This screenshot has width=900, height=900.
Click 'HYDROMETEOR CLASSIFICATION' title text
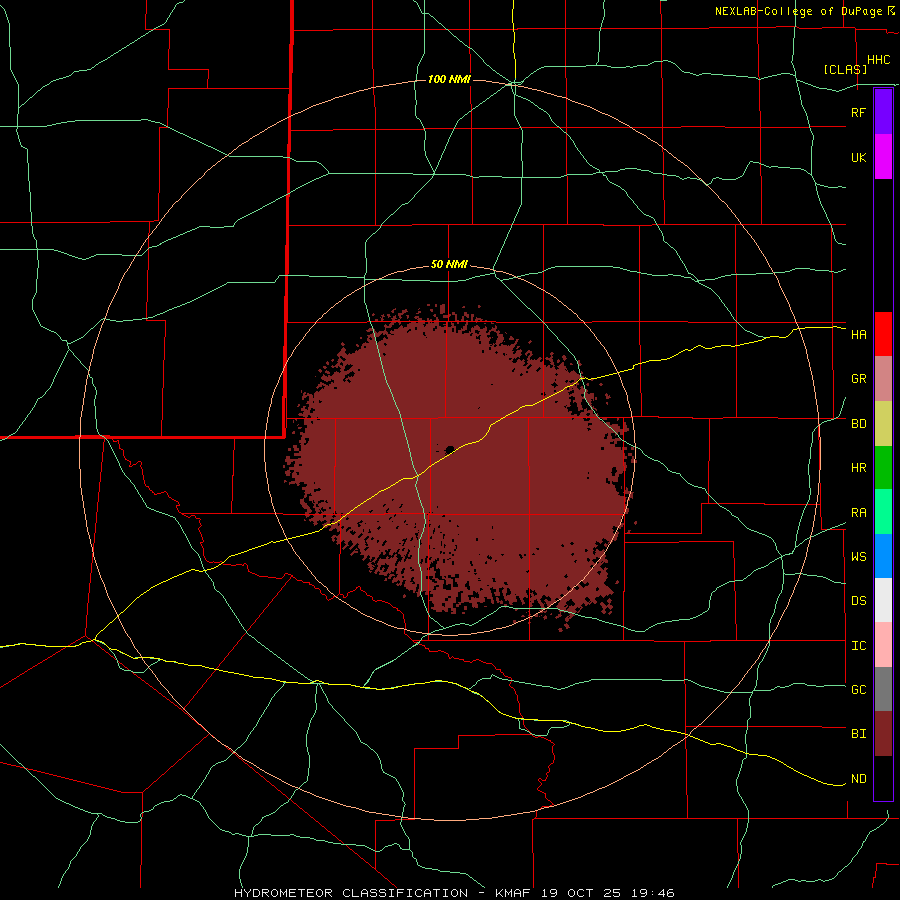point(351,893)
